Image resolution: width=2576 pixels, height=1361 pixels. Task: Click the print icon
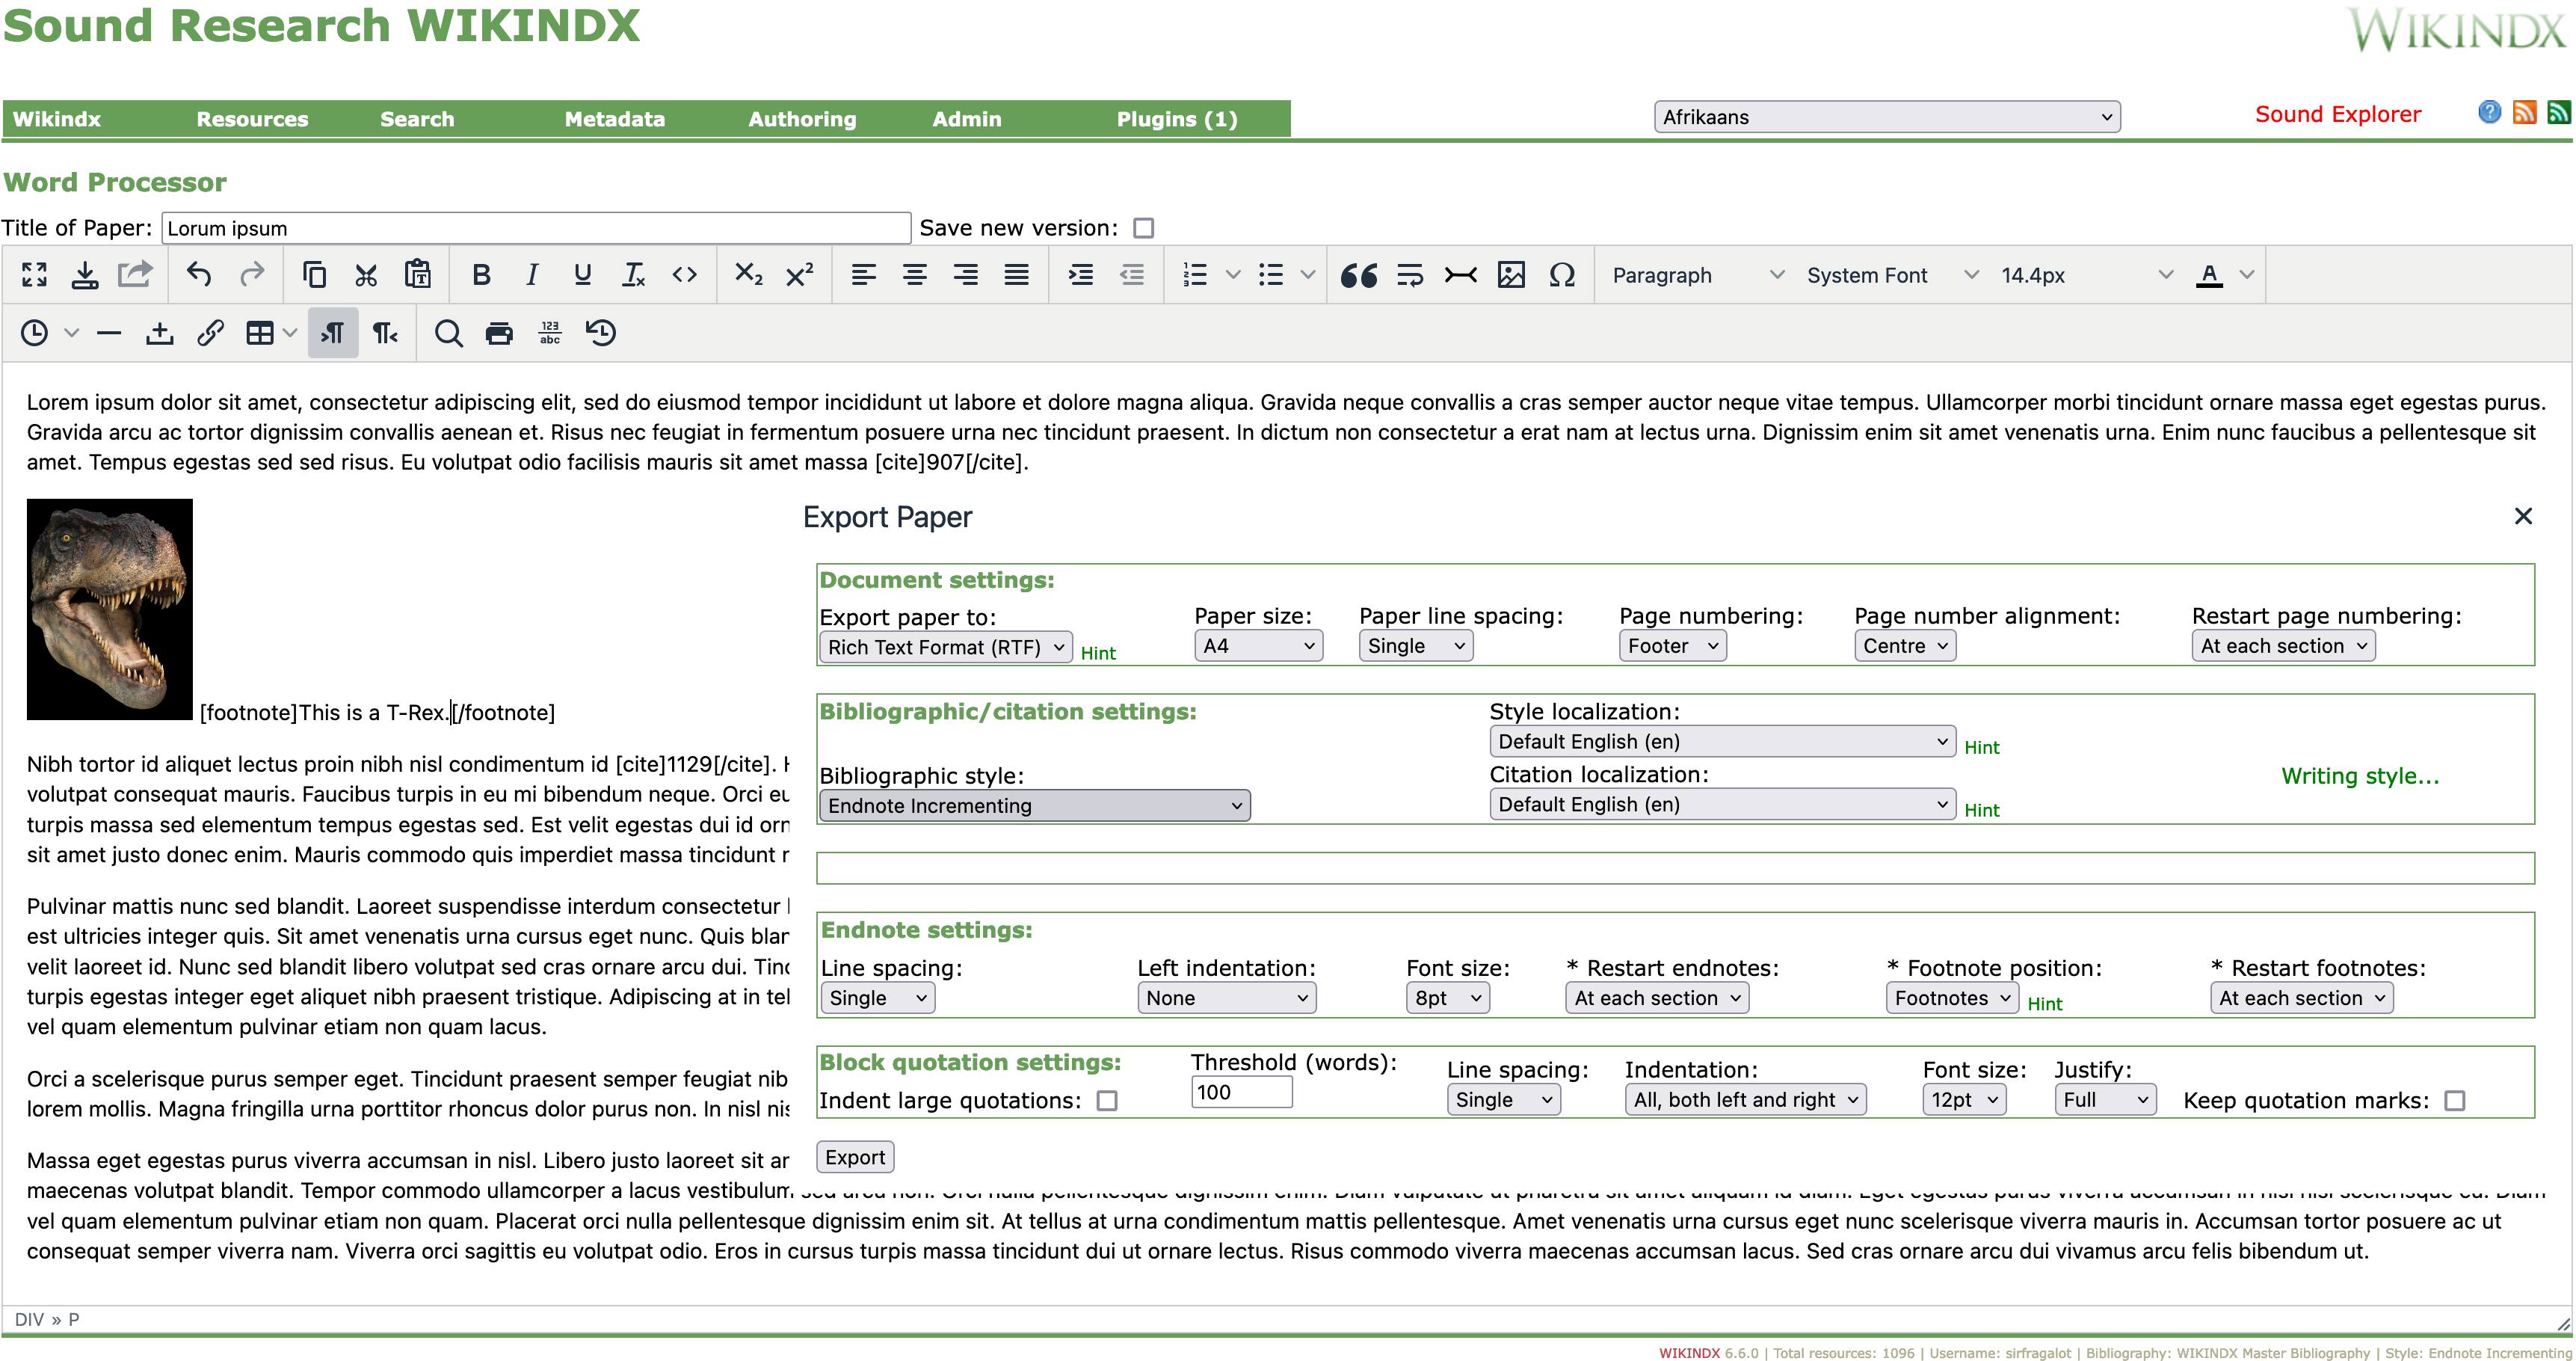coord(499,333)
